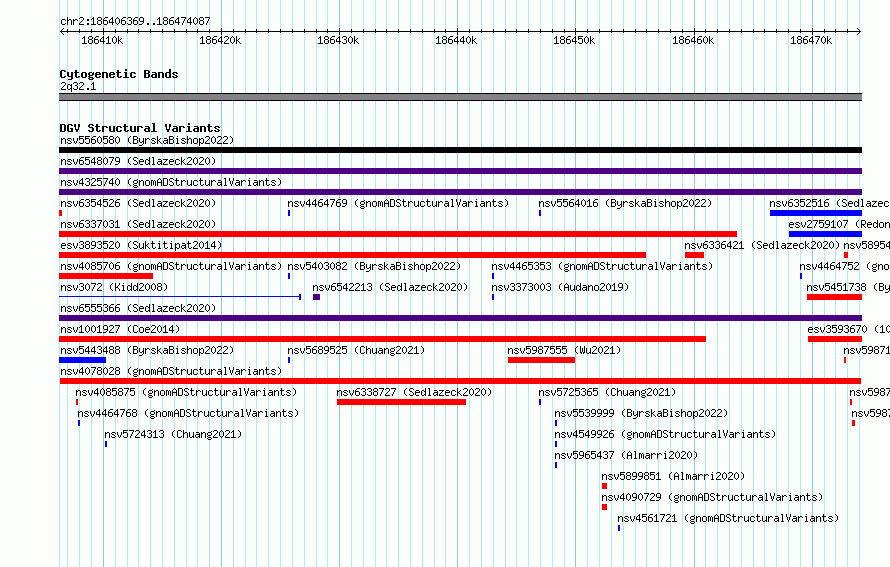Viewport: 890px width, 567px height.
Task: Select nsv4078028 gnomAD variant label
Action: pos(171,371)
